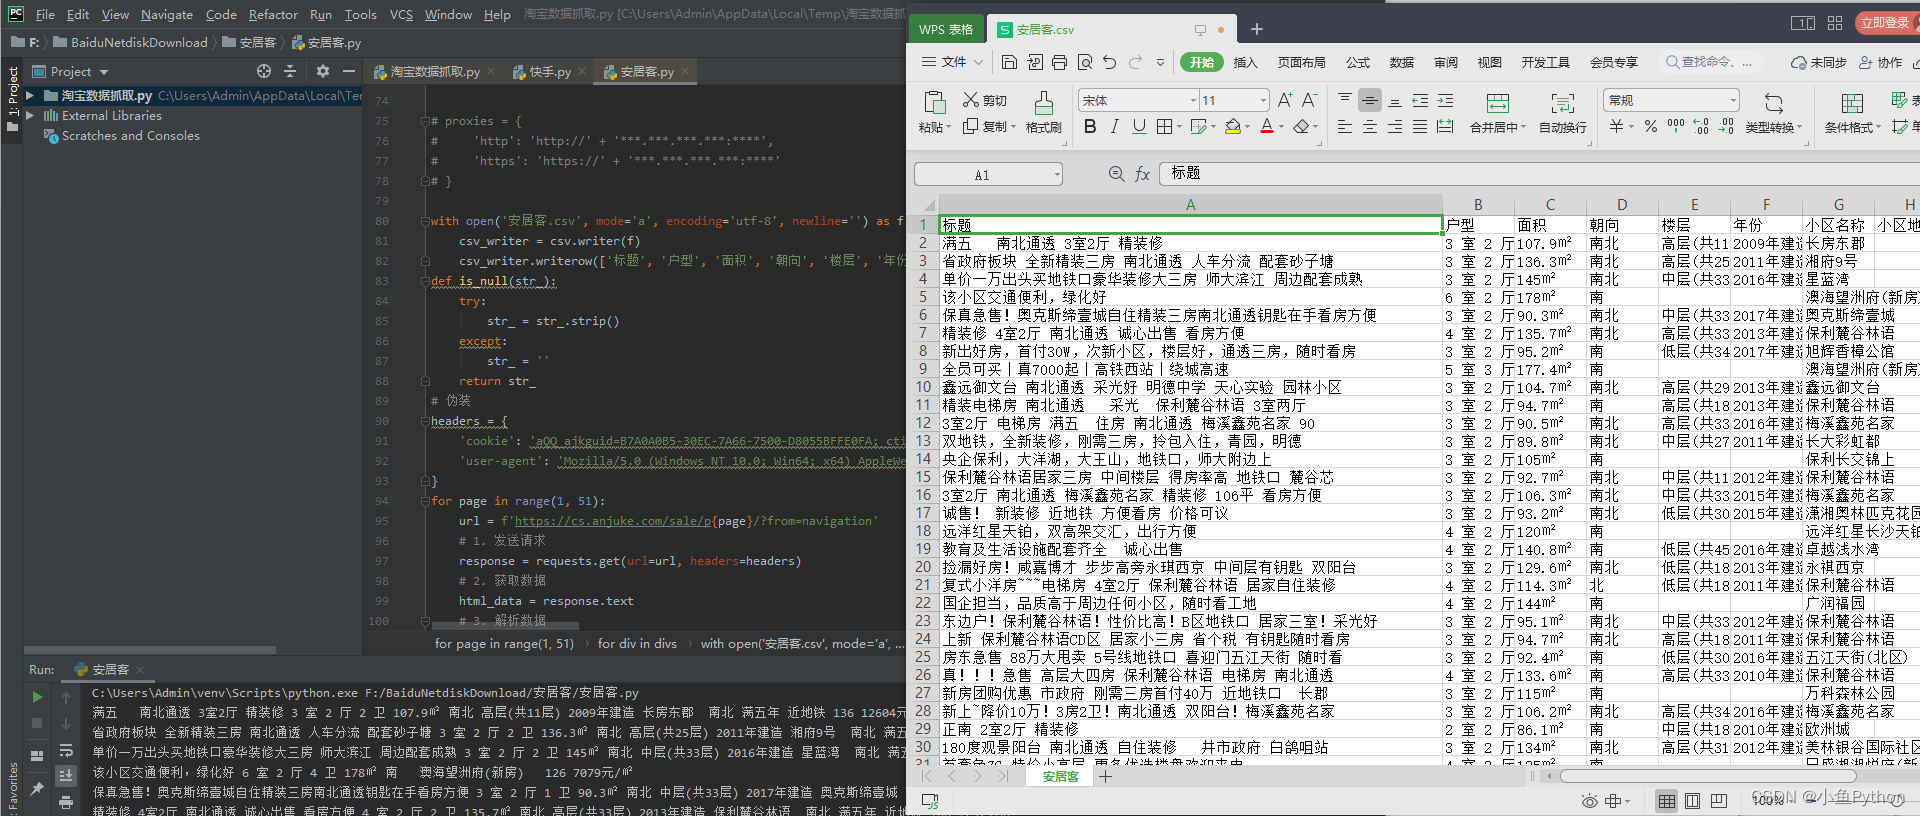Toggle the vertical 1: Project tool window tab
1920x816 pixels.
pyautogui.click(x=13, y=101)
